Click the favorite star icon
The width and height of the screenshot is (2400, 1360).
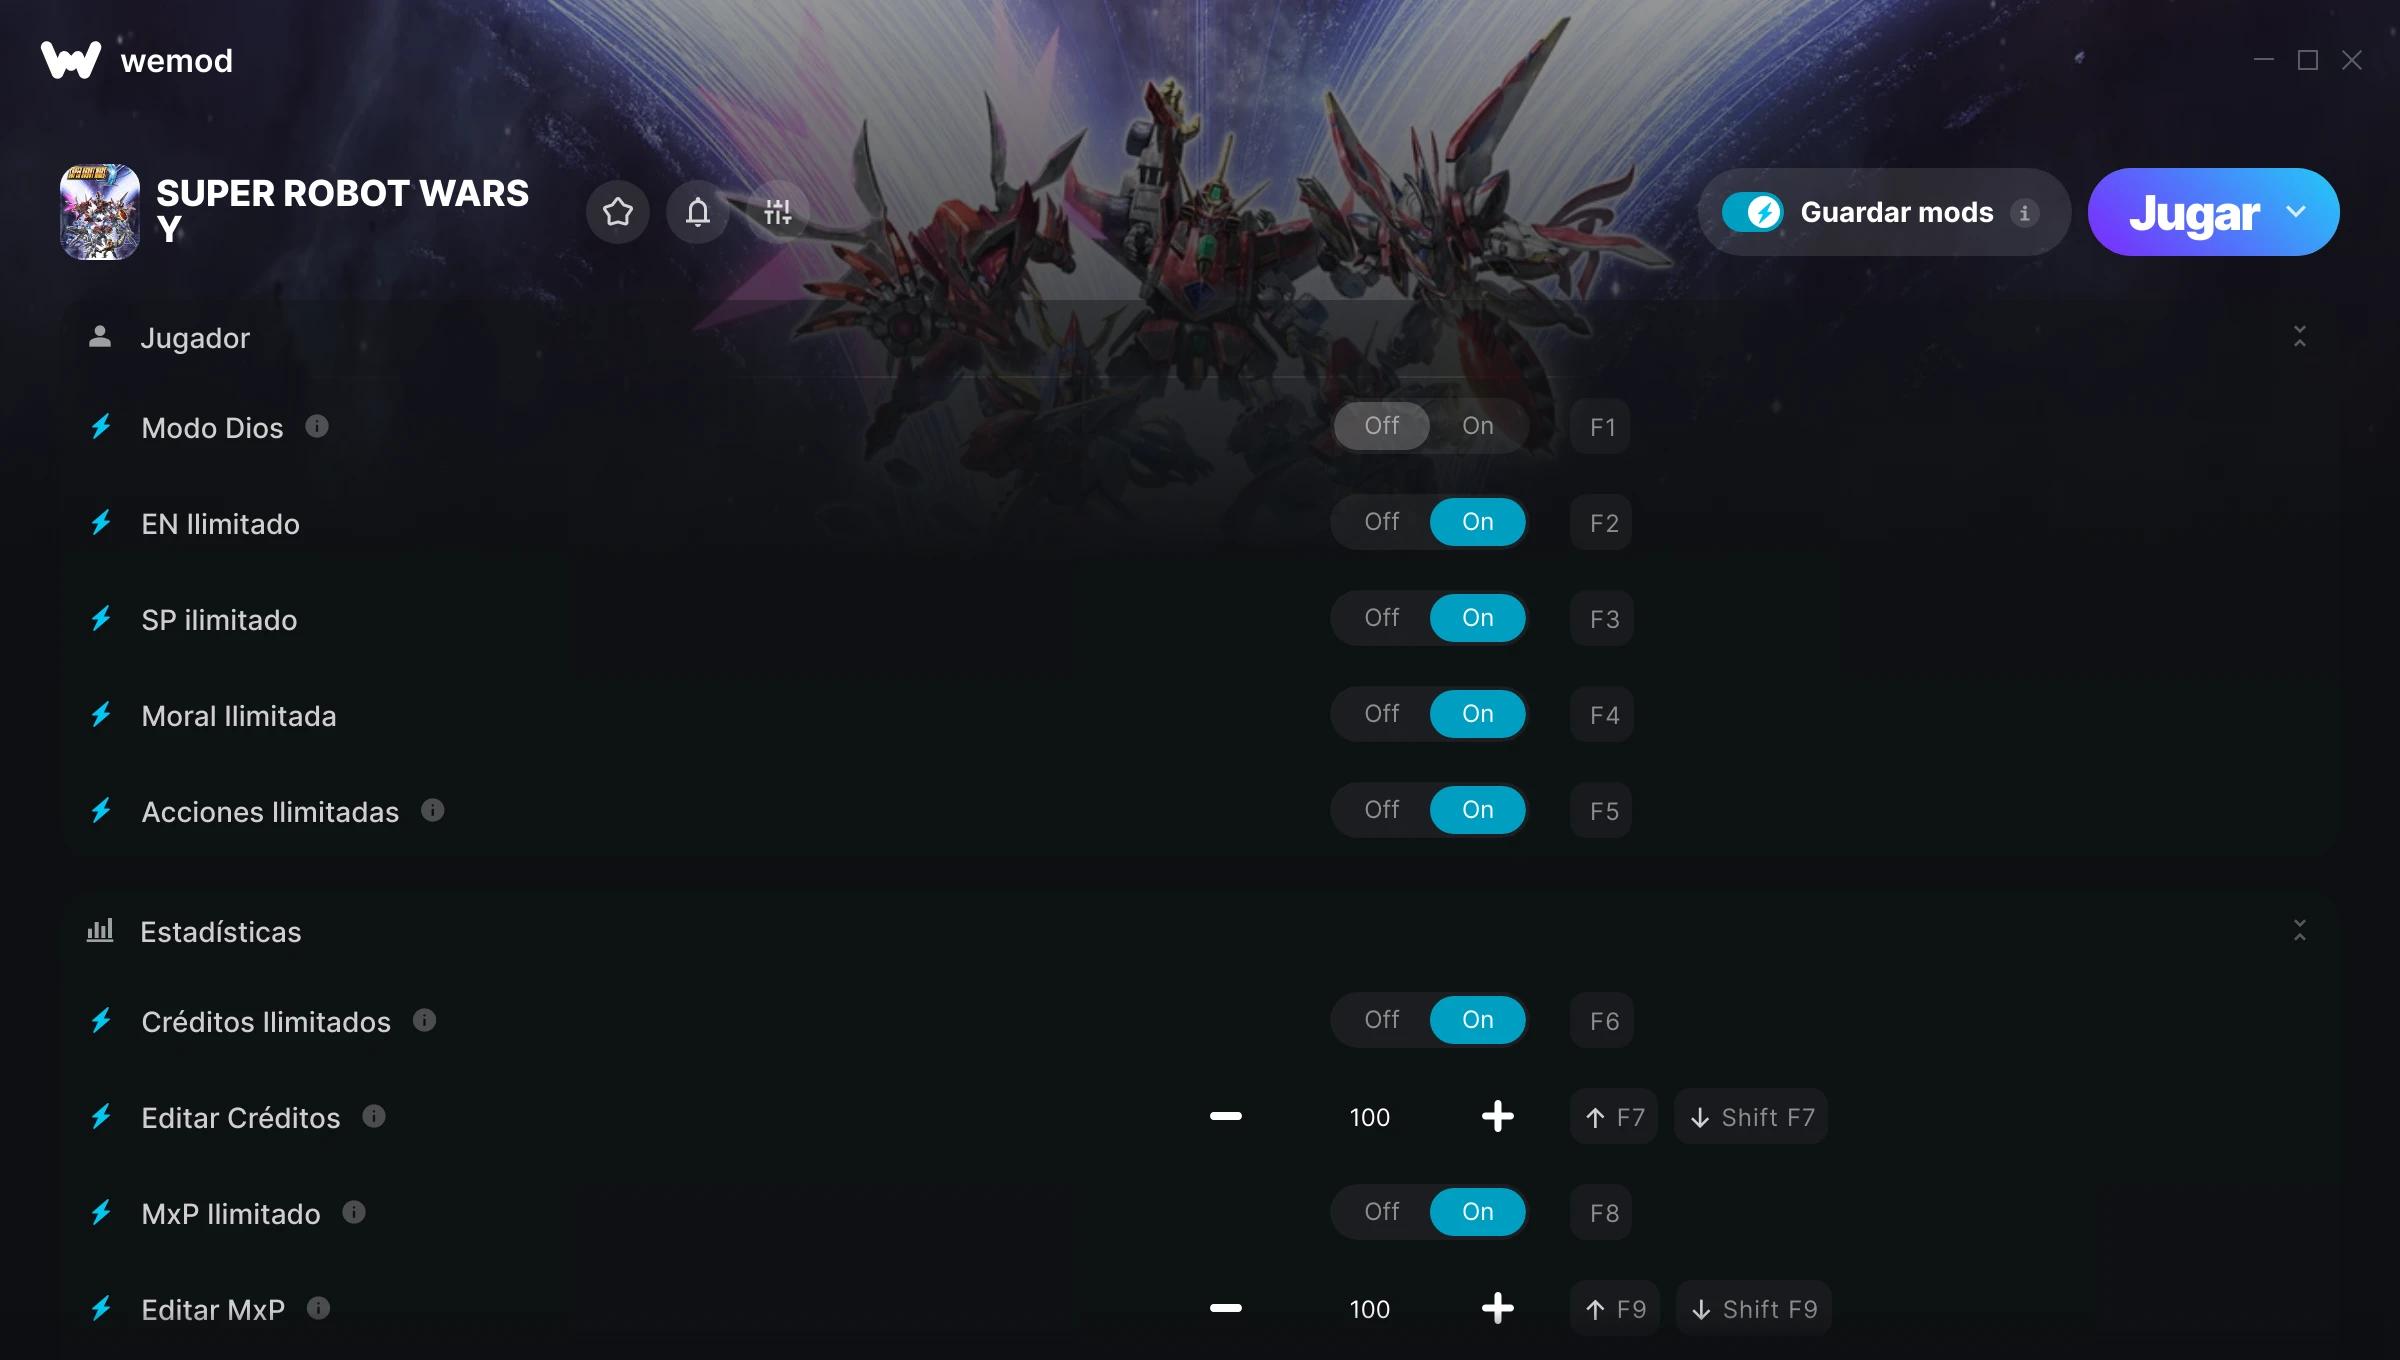pyautogui.click(x=617, y=212)
